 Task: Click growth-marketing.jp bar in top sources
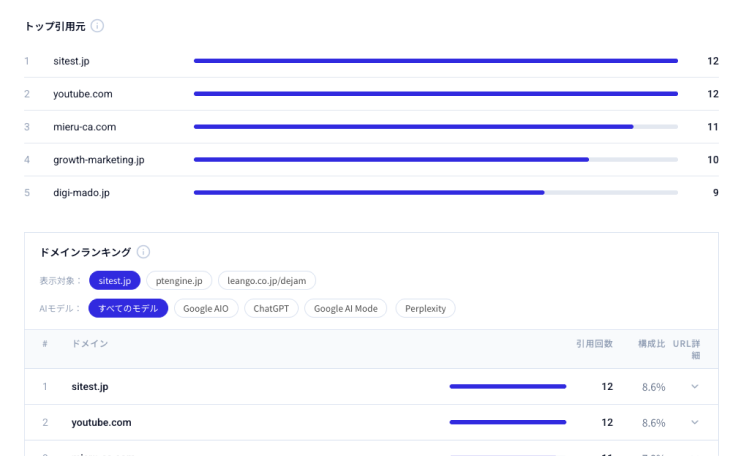pyautogui.click(x=436, y=160)
